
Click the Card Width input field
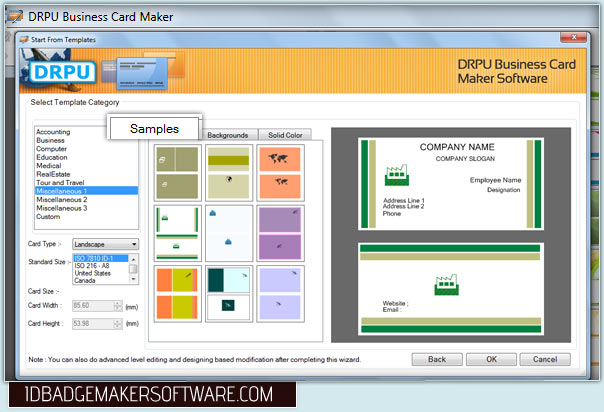point(93,306)
